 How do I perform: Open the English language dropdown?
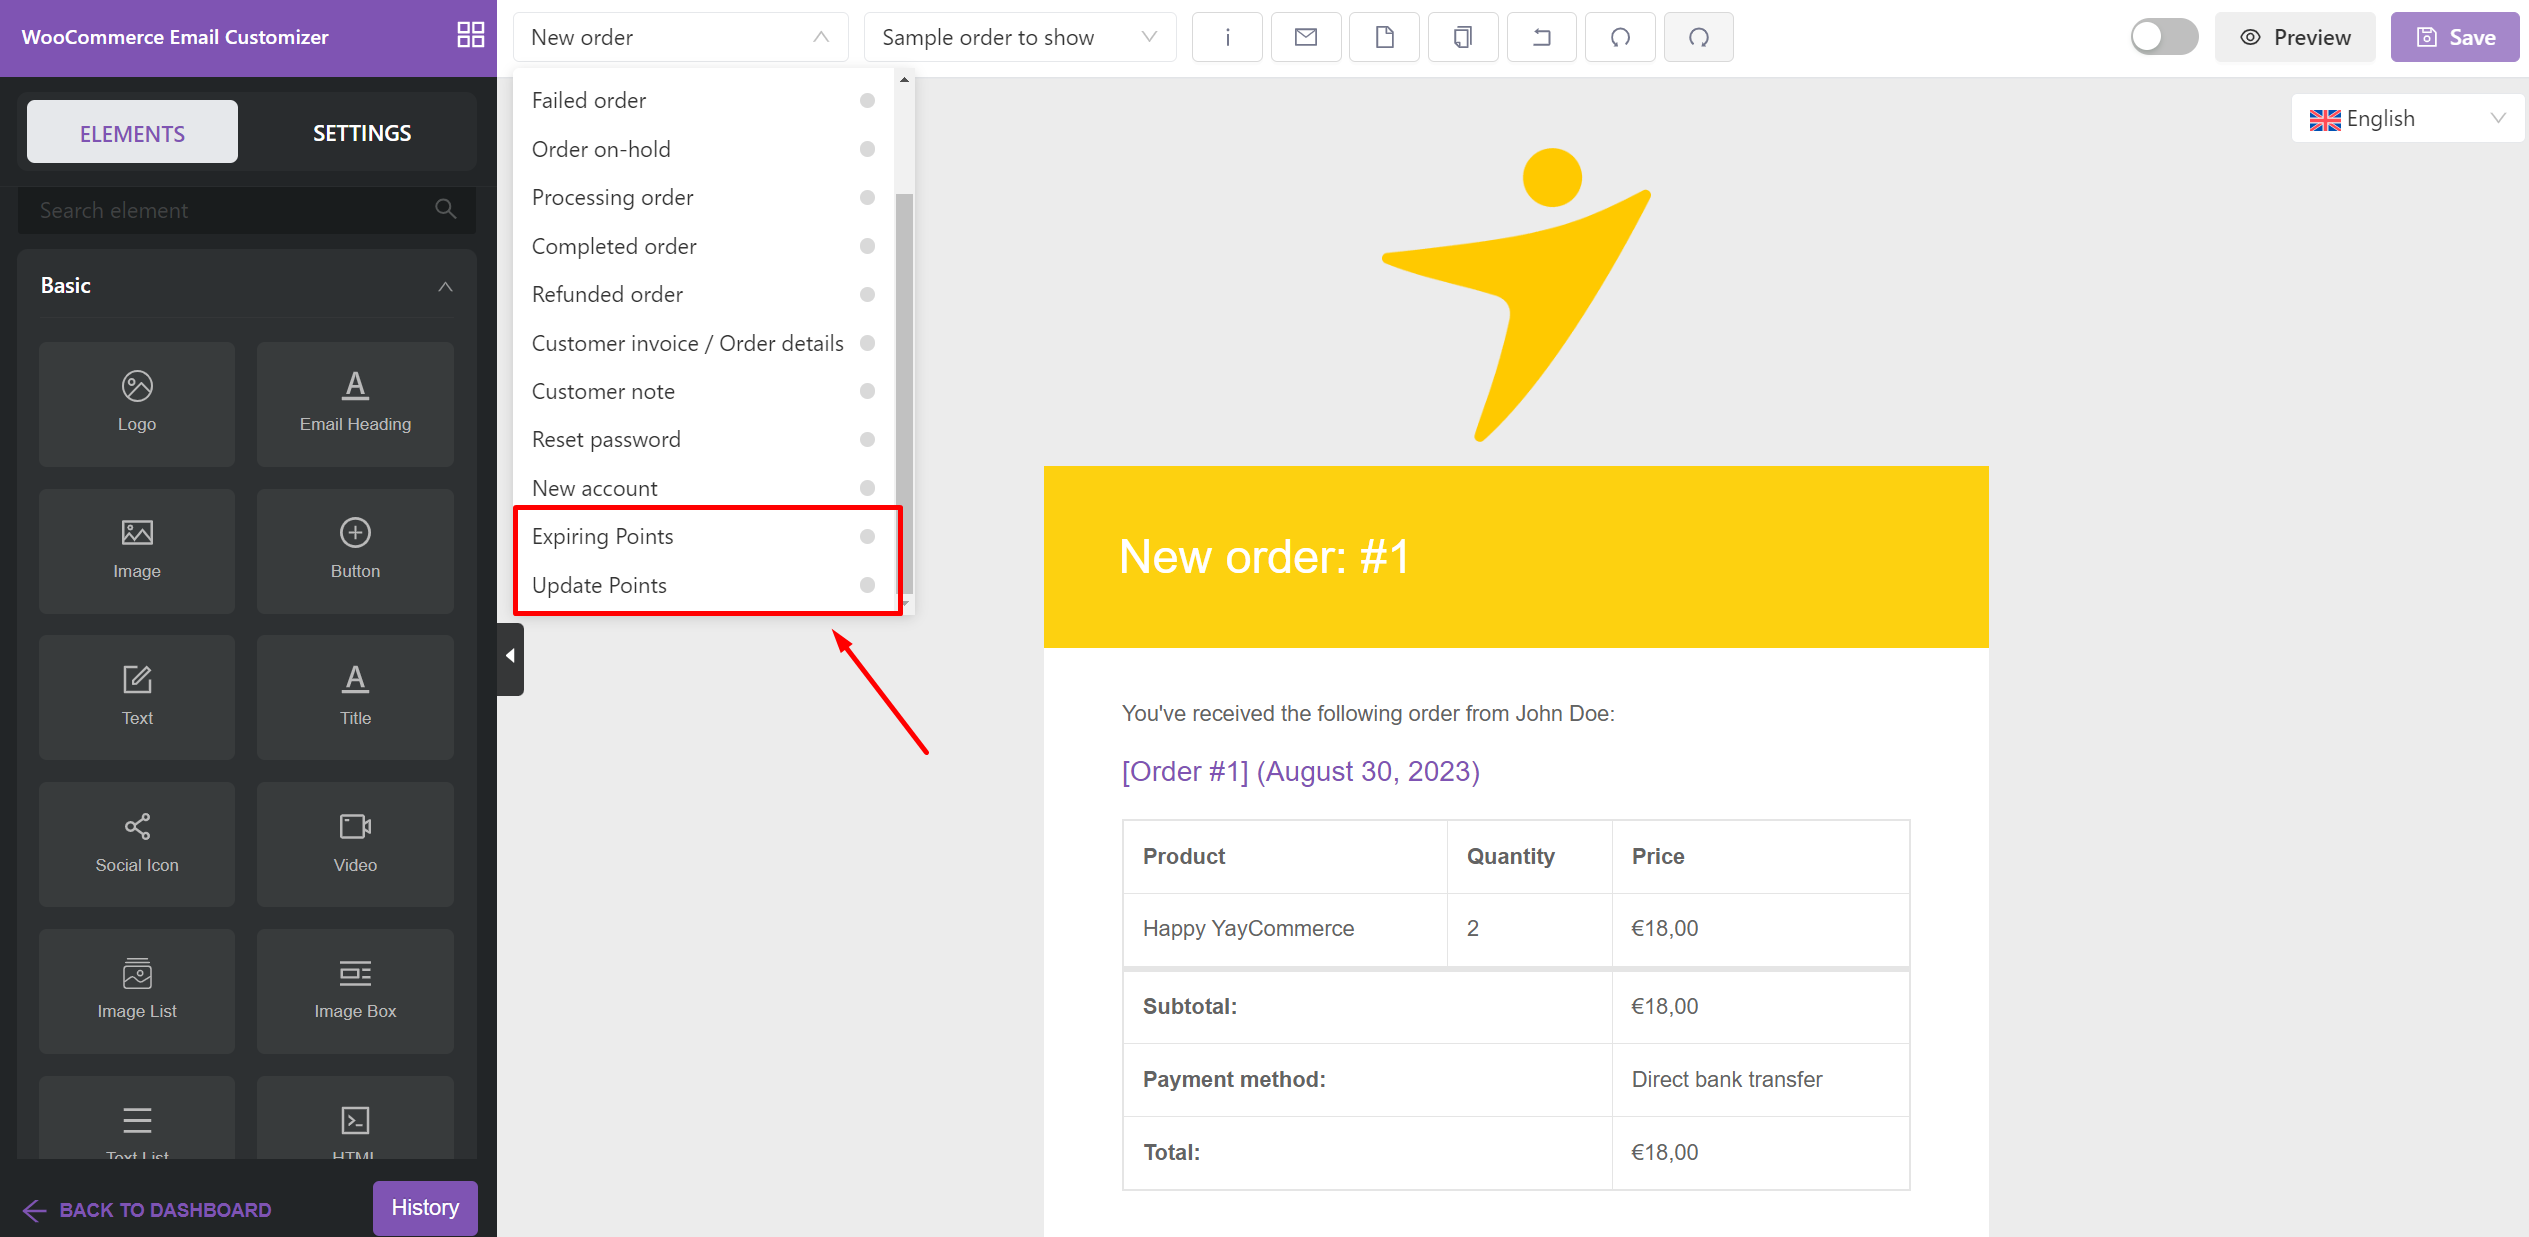click(2406, 119)
